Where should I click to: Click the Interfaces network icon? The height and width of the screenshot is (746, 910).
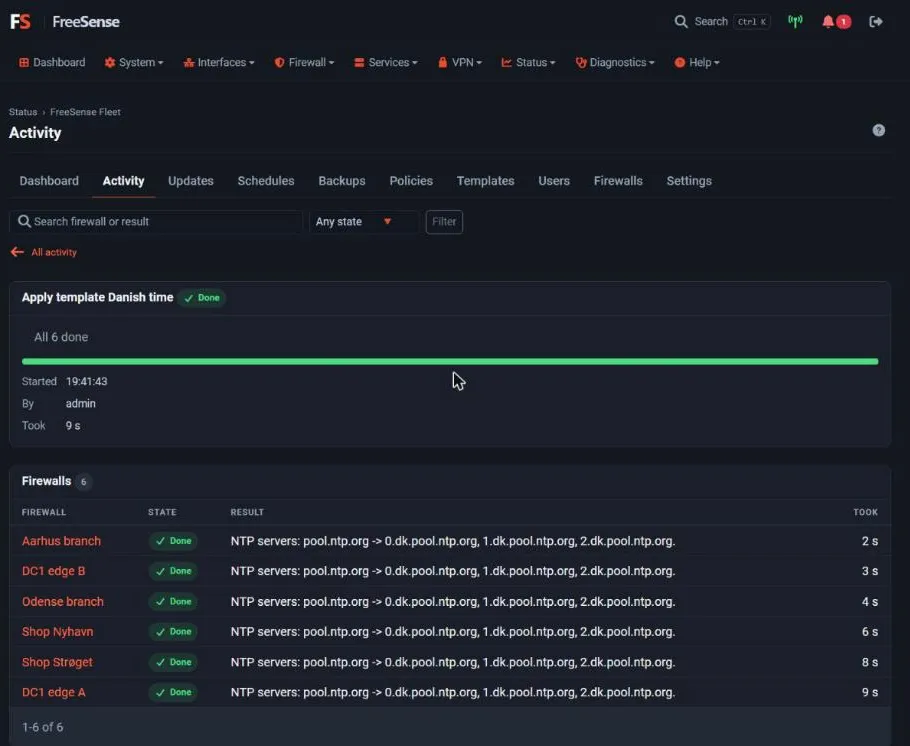(x=189, y=62)
